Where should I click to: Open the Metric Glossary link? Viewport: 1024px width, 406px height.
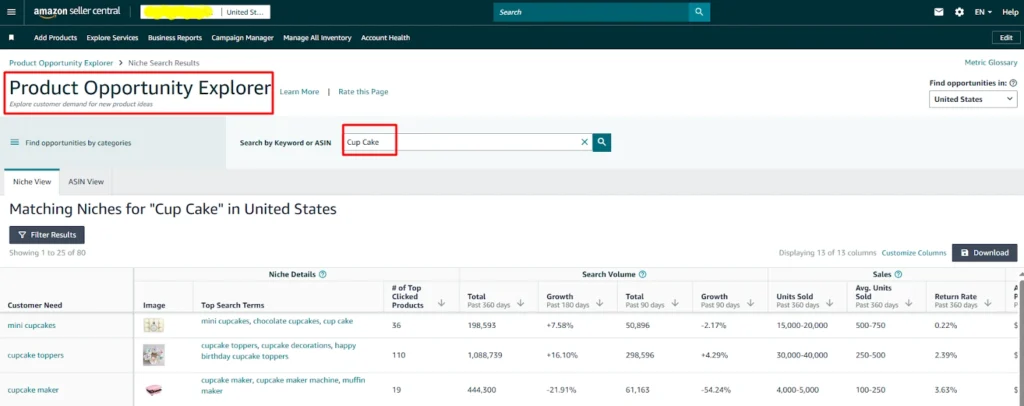(991, 63)
